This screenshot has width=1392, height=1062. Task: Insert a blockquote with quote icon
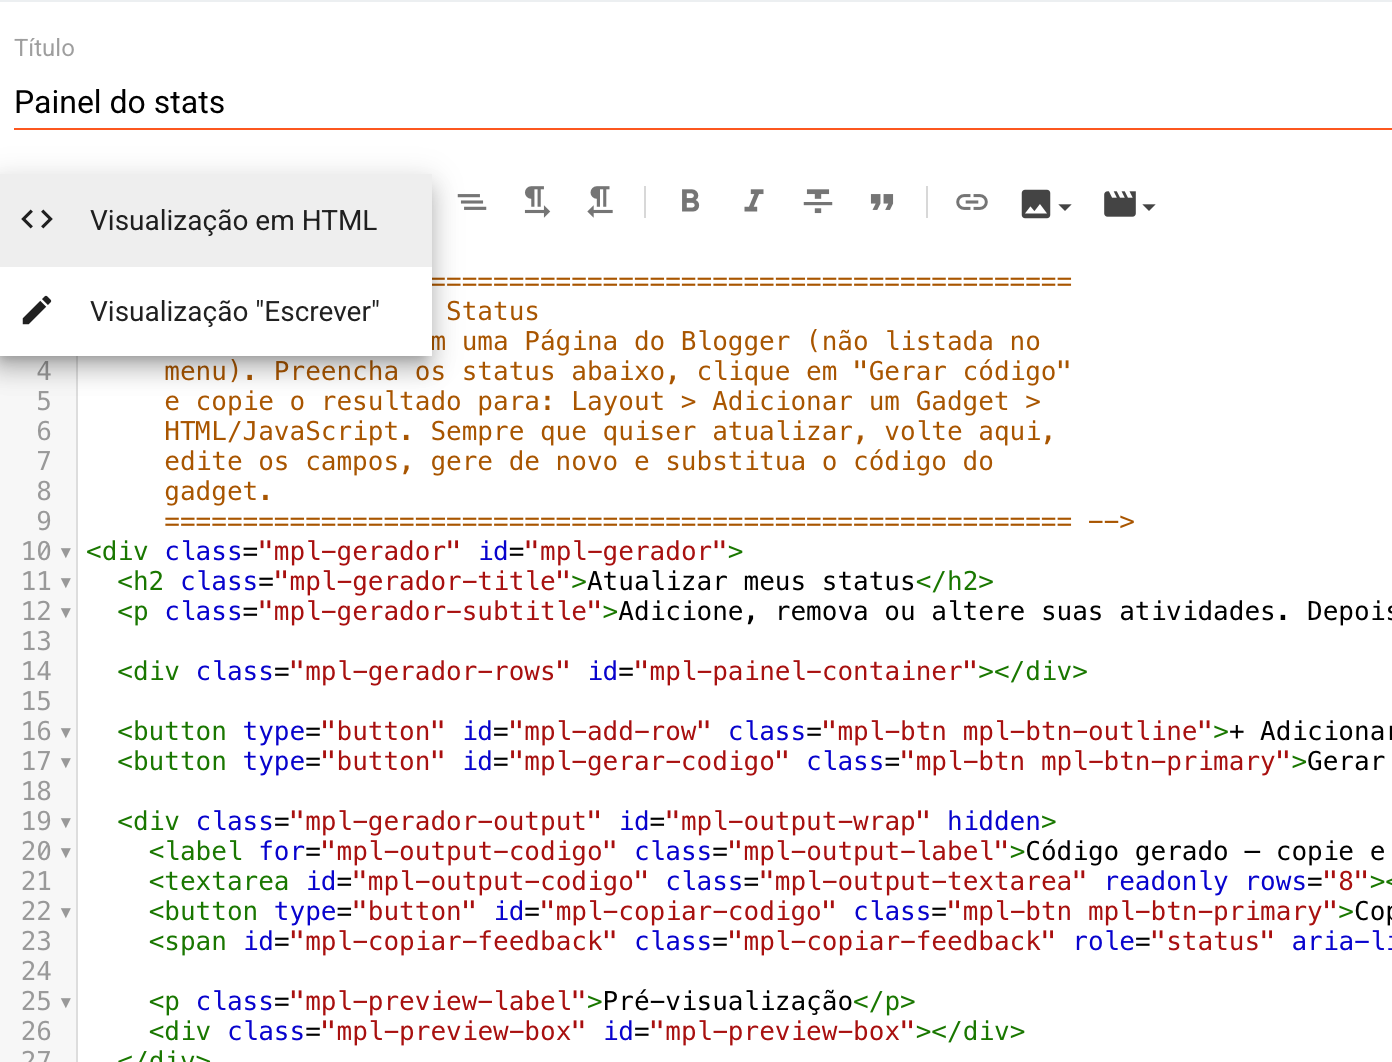click(x=882, y=203)
